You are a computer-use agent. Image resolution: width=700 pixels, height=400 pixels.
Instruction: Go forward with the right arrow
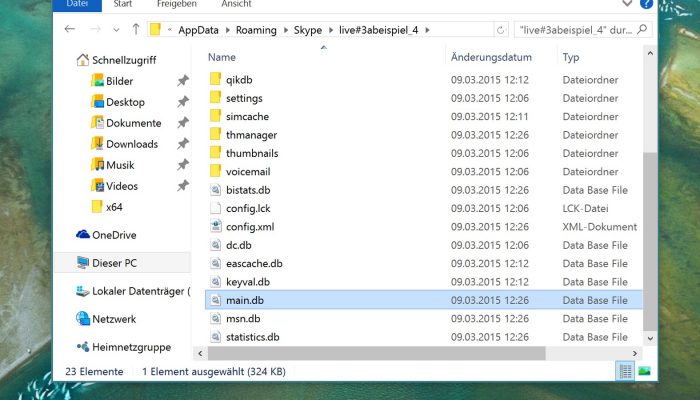[x=95, y=29]
